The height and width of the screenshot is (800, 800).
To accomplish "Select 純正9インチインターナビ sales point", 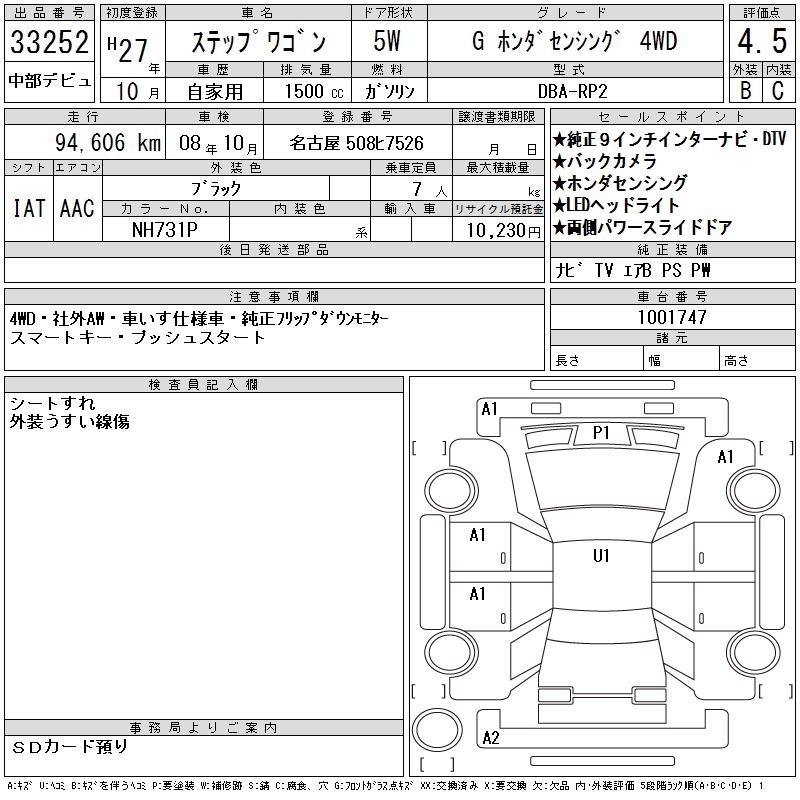I will (x=669, y=139).
